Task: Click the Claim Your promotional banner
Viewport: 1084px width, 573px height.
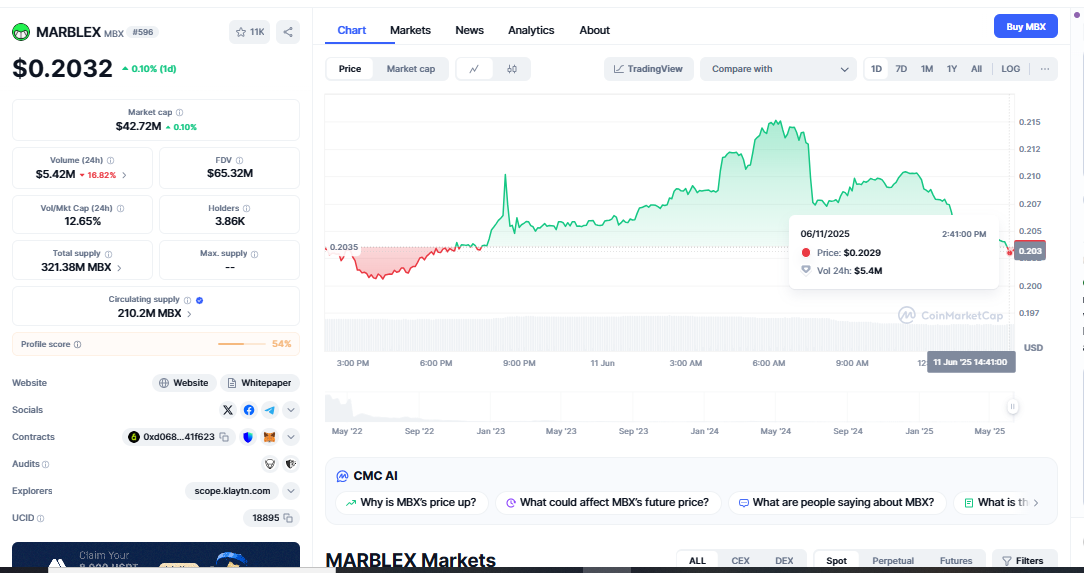Action: coord(156,556)
